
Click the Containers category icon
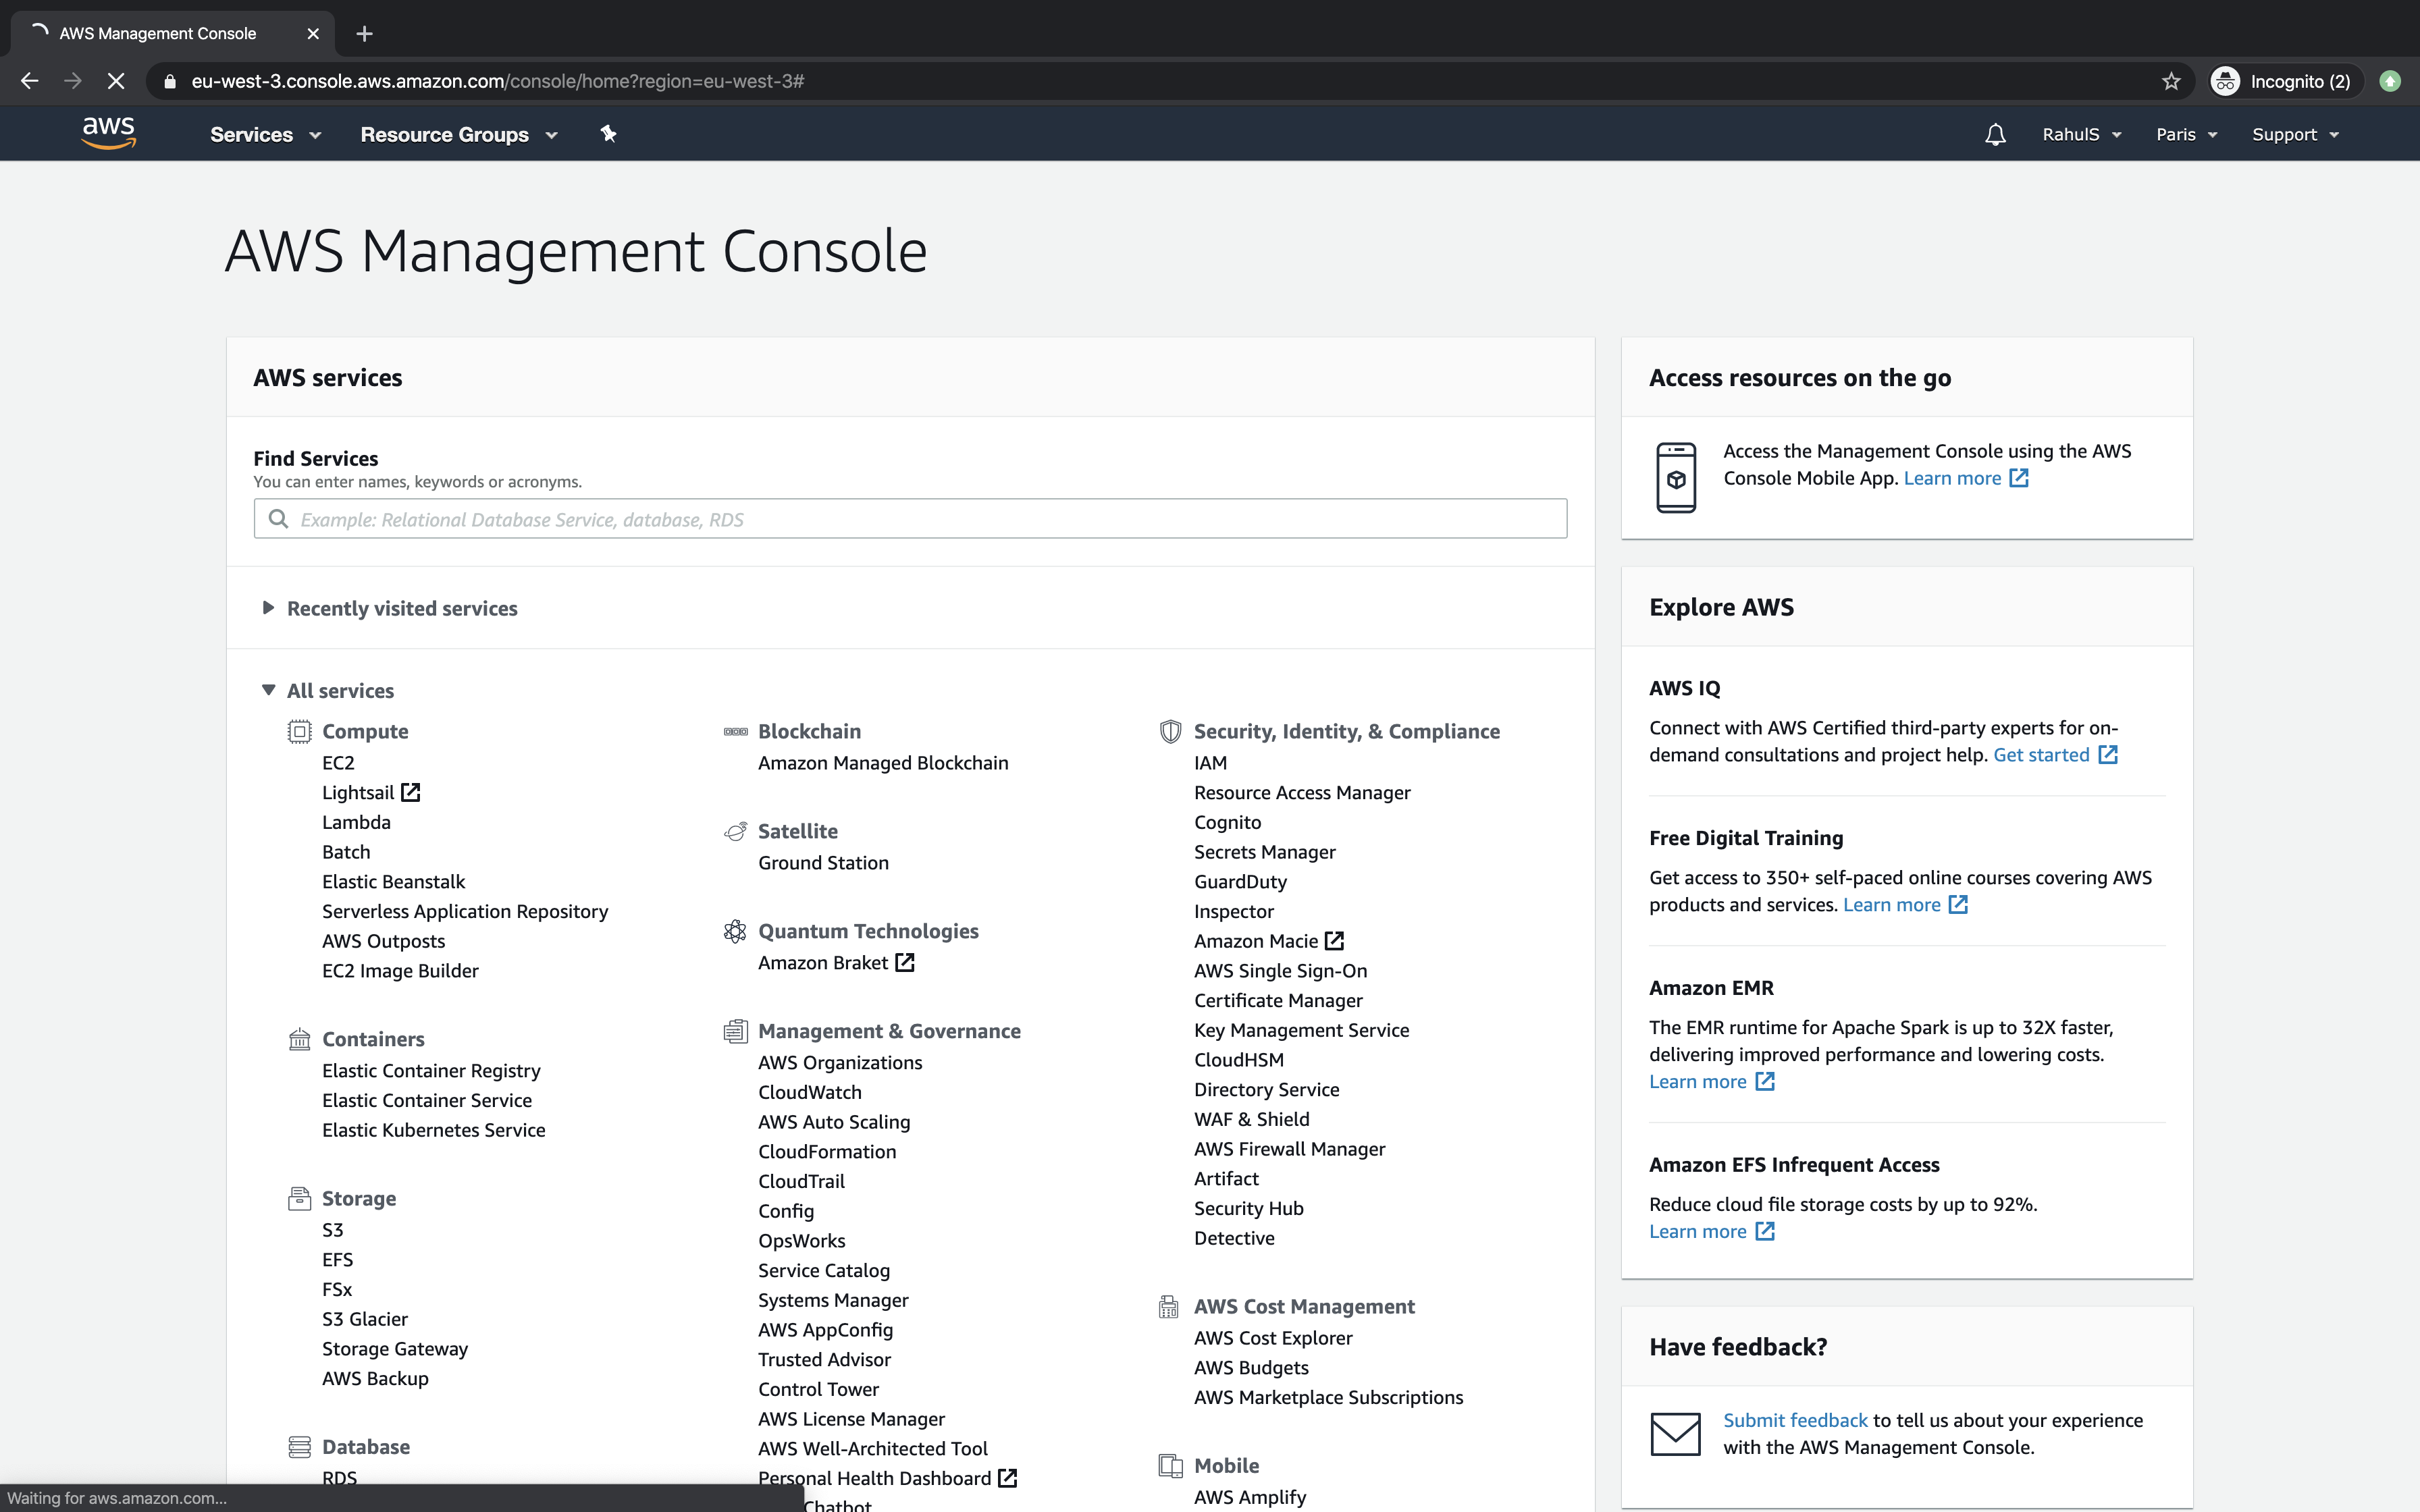tap(299, 1039)
